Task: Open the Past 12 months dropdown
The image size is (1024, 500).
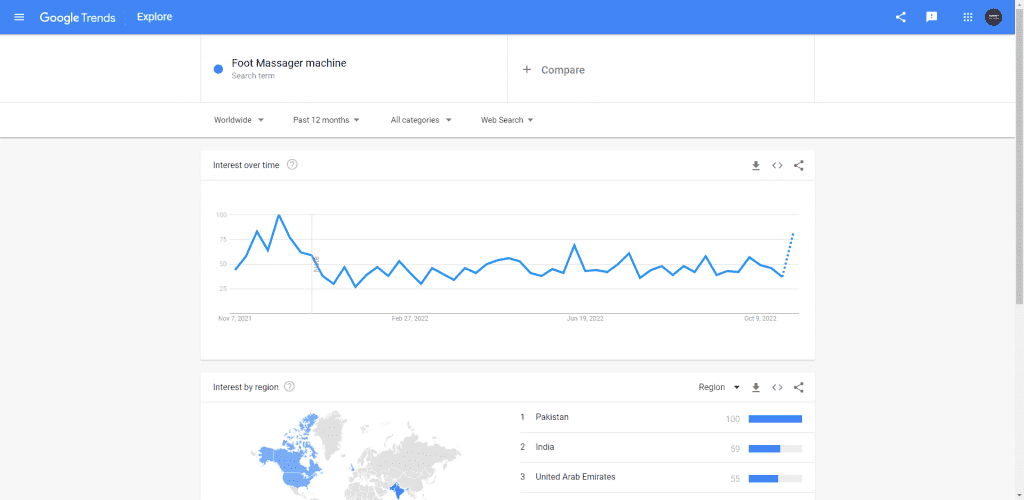Action: [327, 120]
